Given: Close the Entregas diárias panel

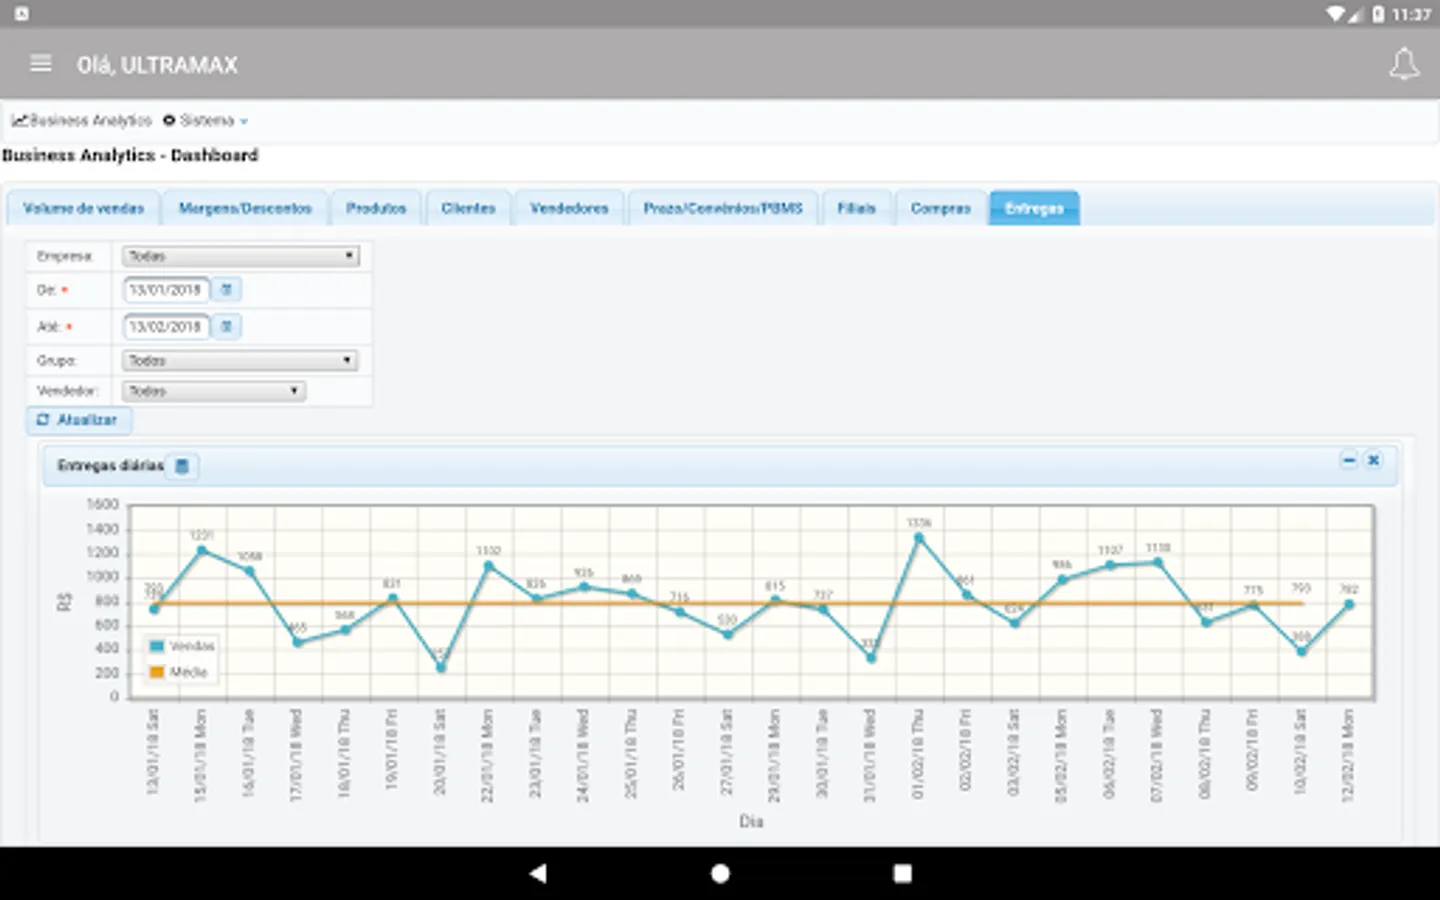Looking at the screenshot, I should tap(1374, 460).
